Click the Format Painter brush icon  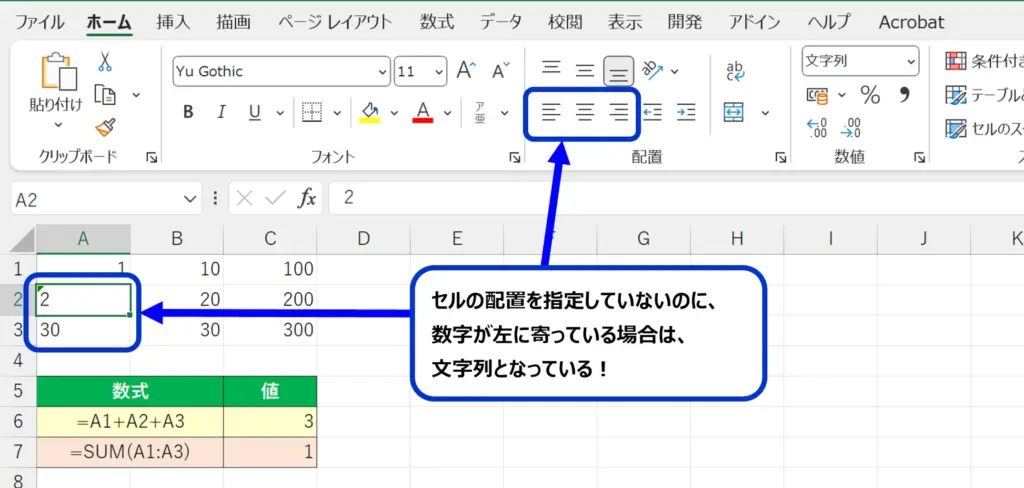104,126
